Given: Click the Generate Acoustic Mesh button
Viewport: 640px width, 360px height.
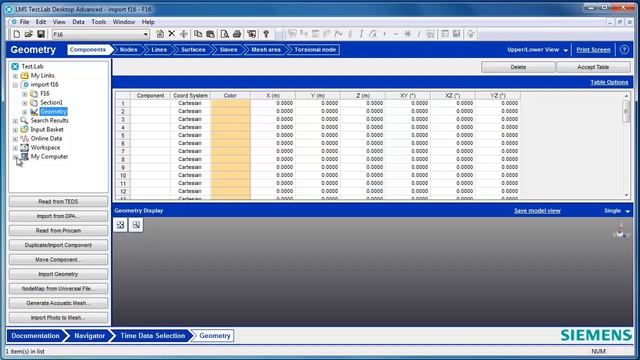Looking at the screenshot, I should (58, 303).
